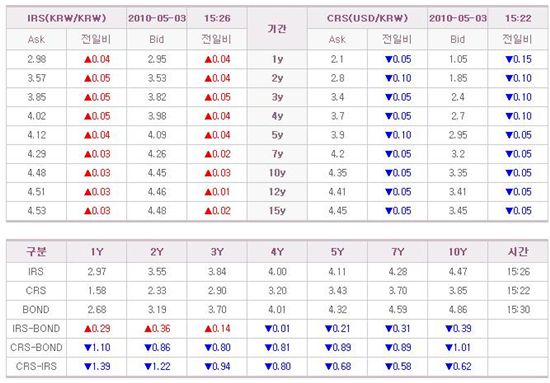This screenshot has width=550, height=383.
Task: Click the 구분 header in lower table
Action: [x=36, y=251]
